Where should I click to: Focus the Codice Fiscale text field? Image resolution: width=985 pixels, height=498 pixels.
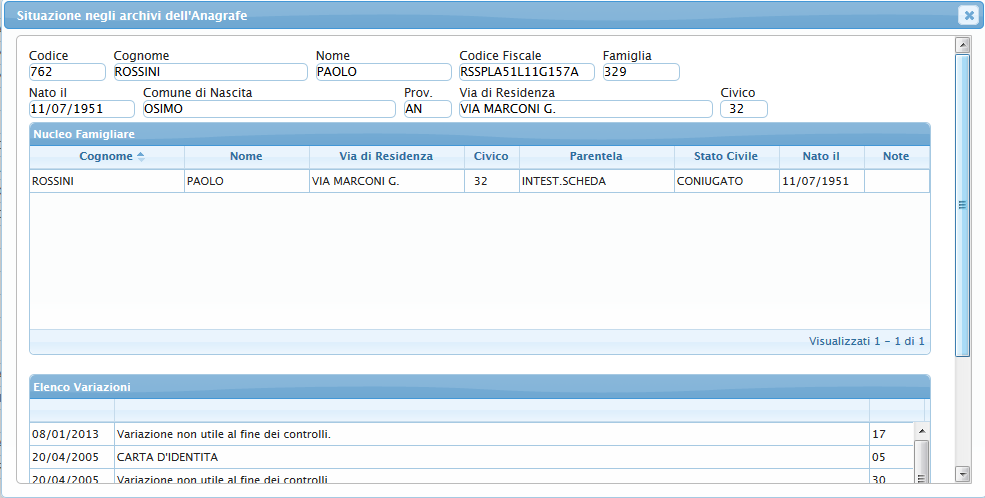pyautogui.click(x=526, y=72)
